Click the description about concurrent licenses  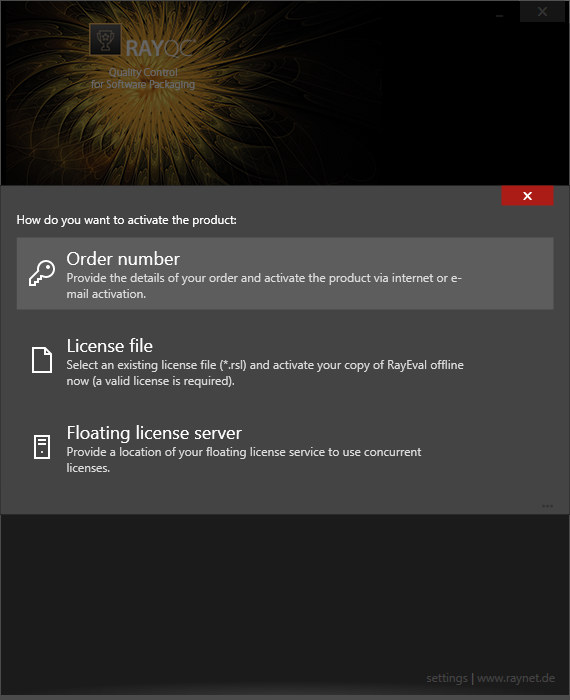point(244,460)
